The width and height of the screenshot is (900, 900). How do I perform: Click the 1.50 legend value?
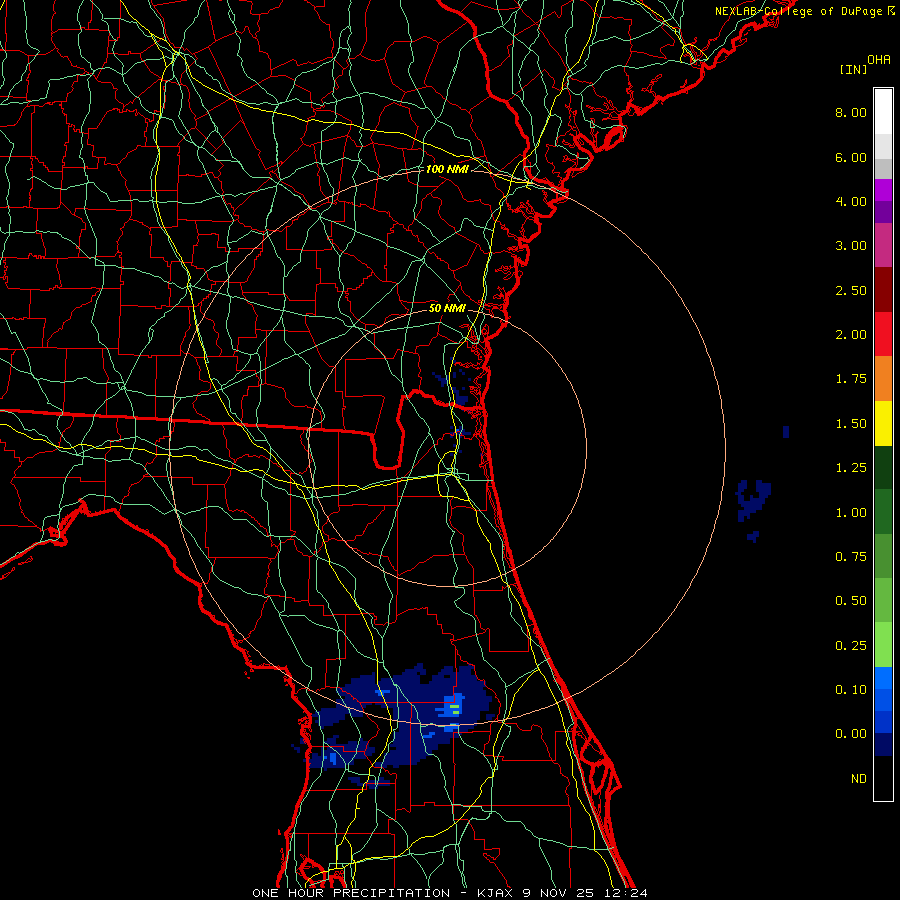point(851,424)
